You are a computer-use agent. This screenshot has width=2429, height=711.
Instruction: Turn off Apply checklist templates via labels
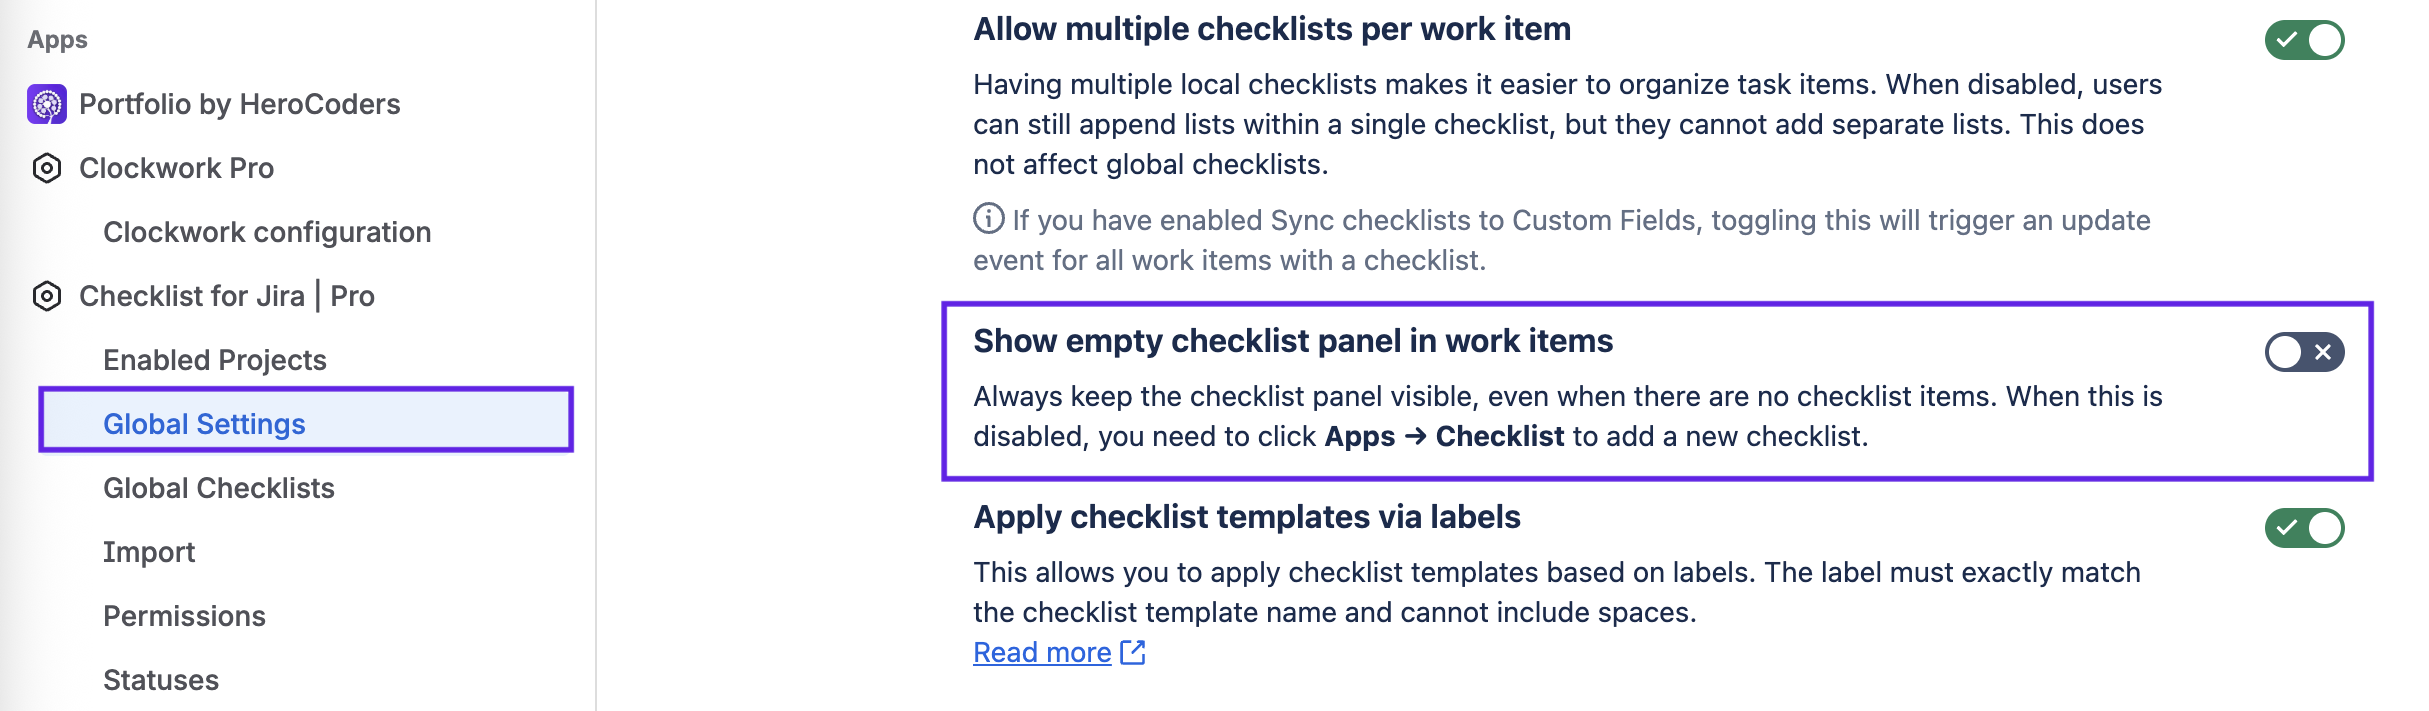coord(2304,528)
